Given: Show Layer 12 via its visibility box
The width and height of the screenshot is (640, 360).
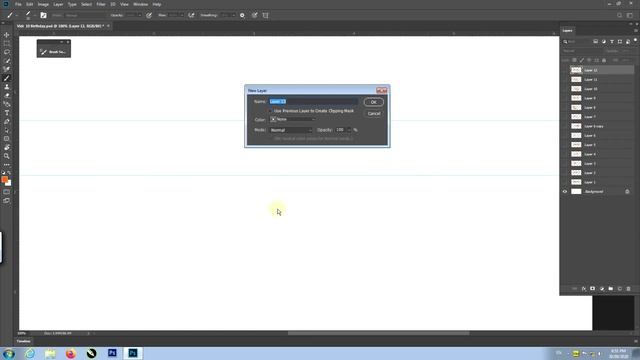Looking at the screenshot, I should (565, 70).
